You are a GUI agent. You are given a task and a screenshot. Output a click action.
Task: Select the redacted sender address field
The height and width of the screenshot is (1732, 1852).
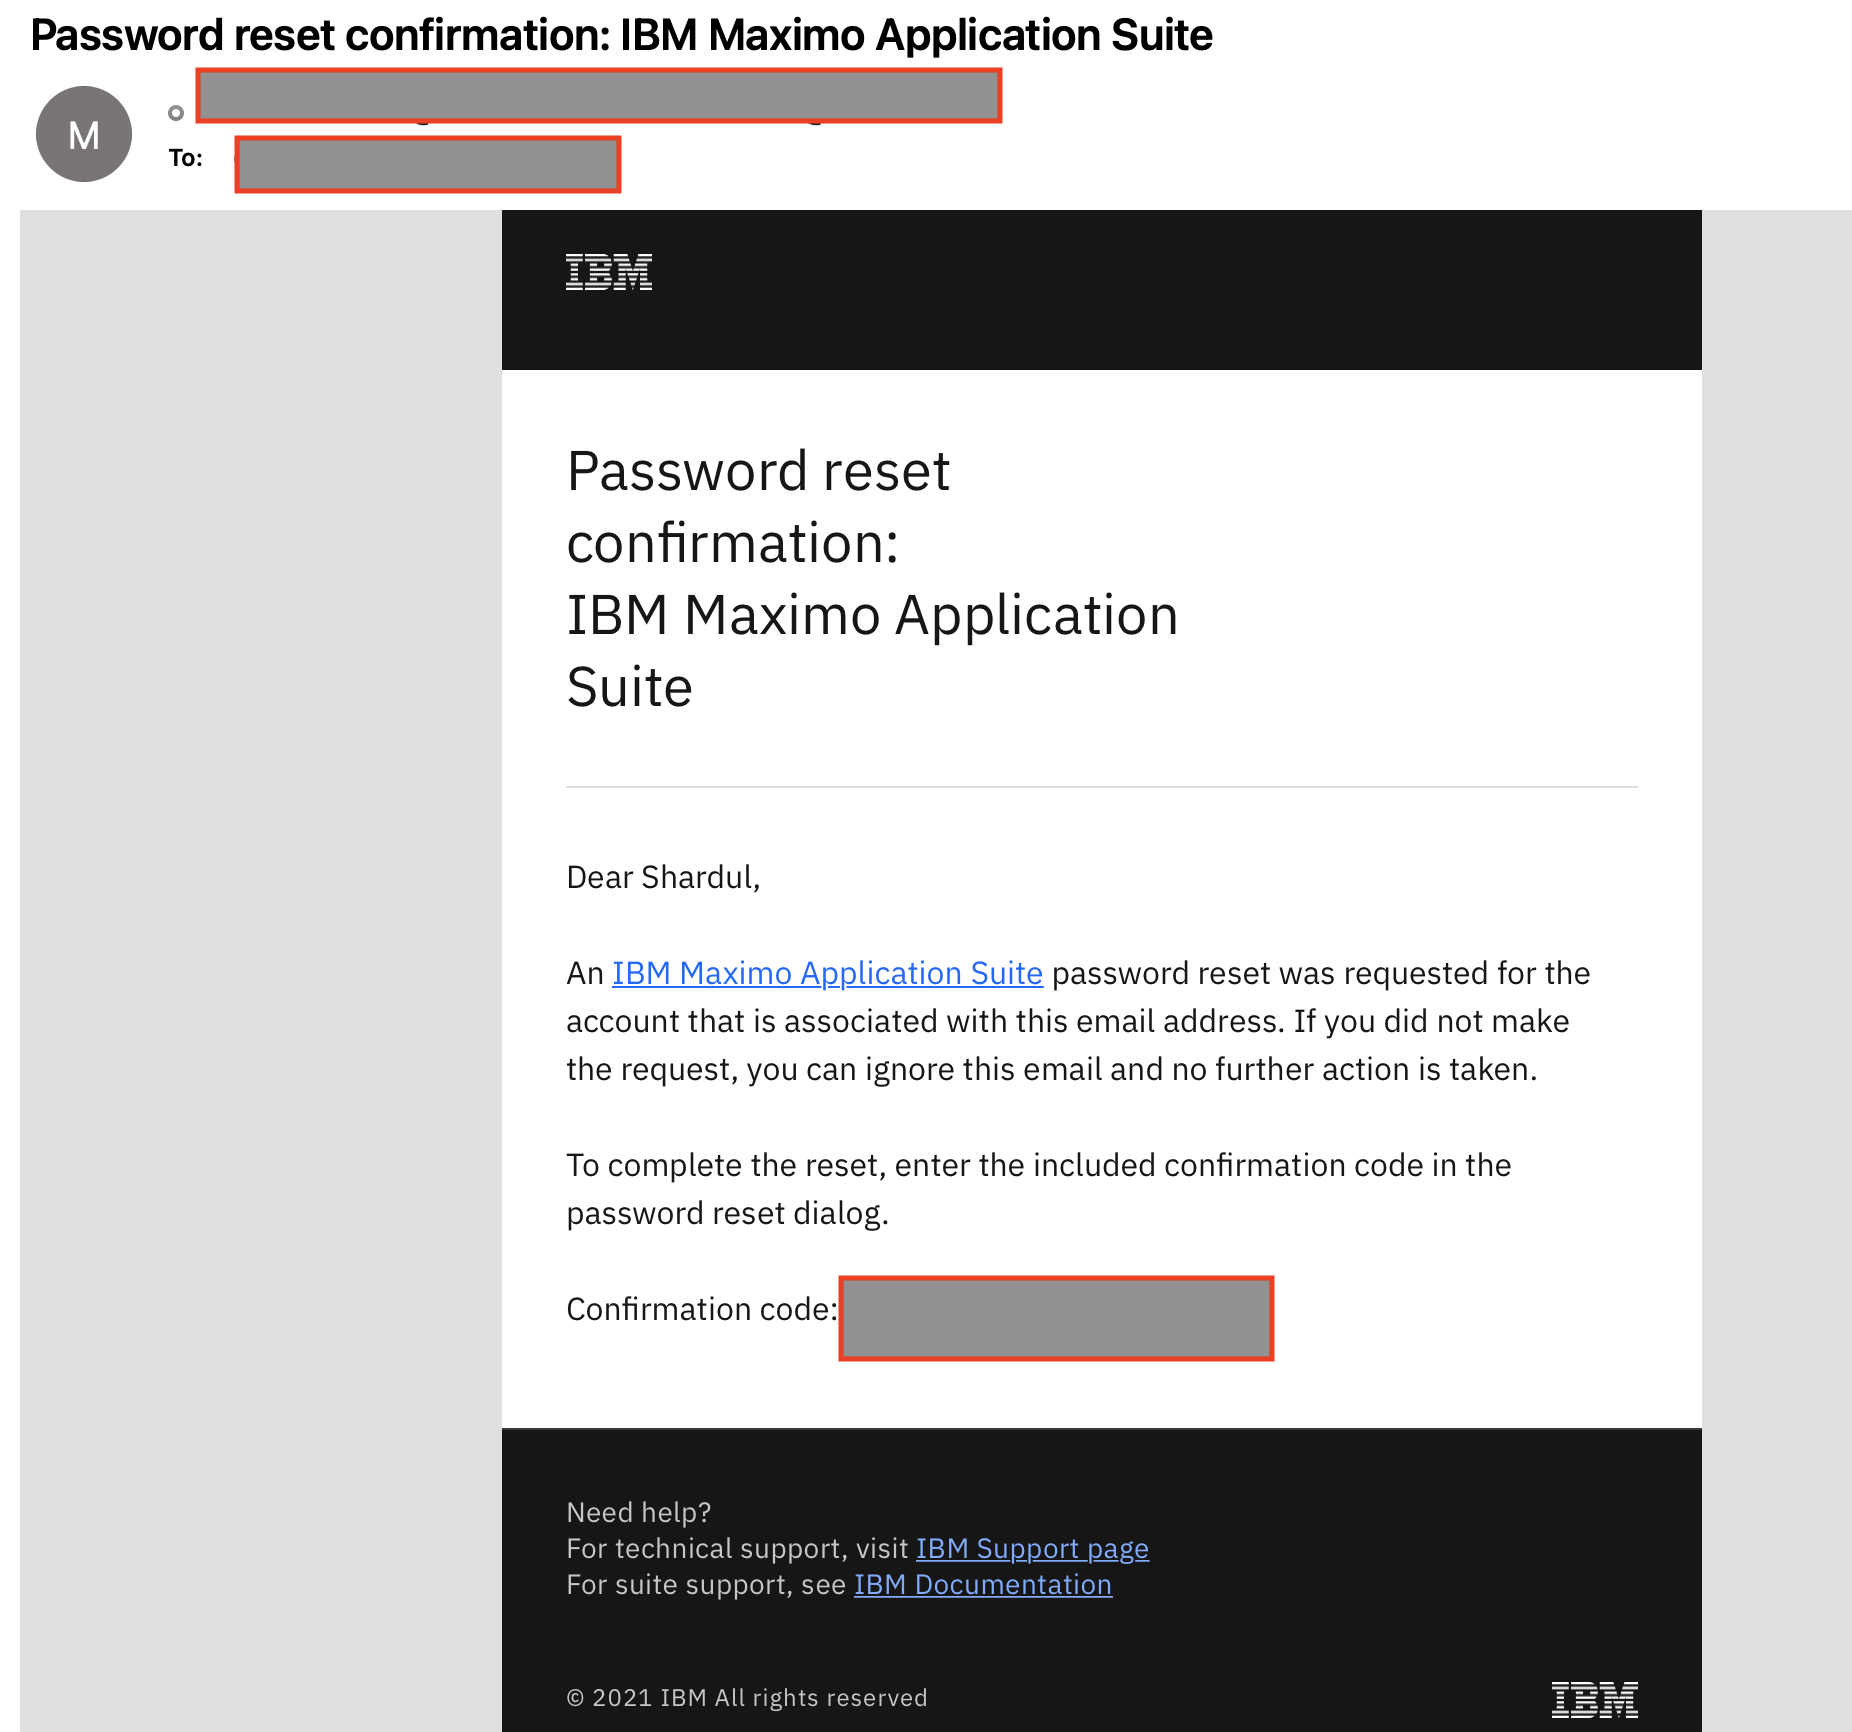click(x=600, y=97)
